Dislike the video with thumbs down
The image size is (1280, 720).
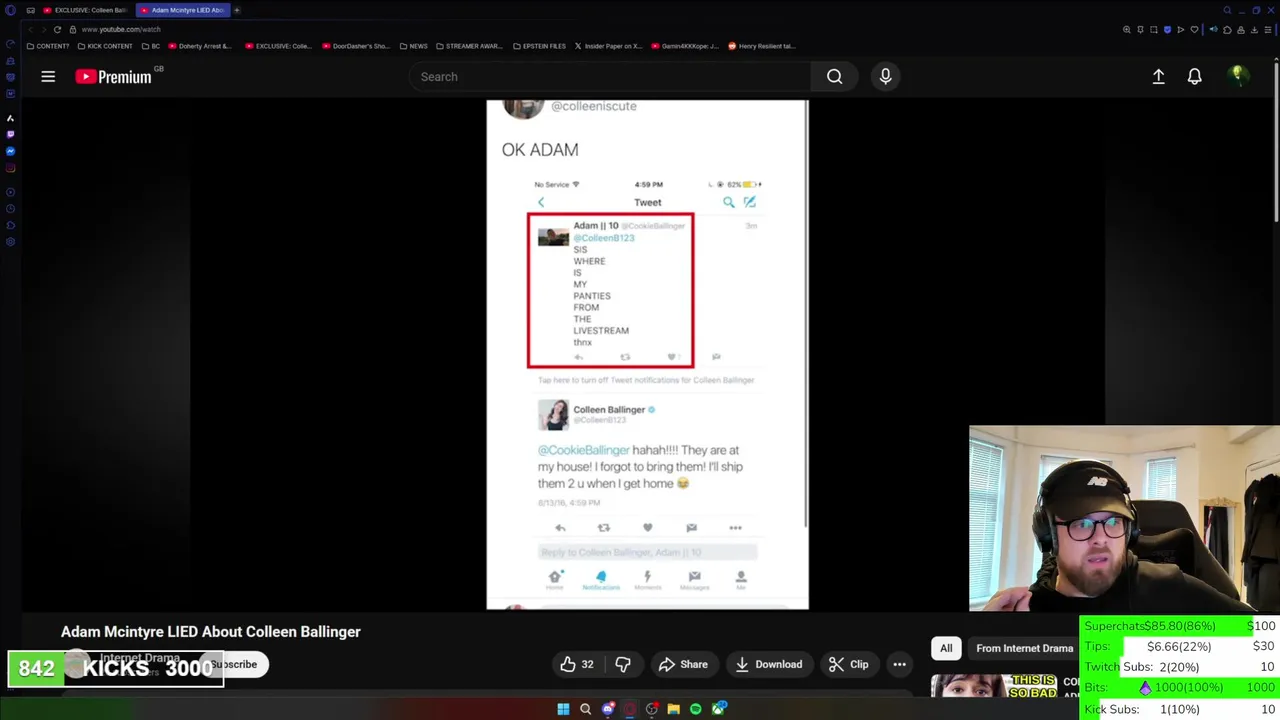622,664
